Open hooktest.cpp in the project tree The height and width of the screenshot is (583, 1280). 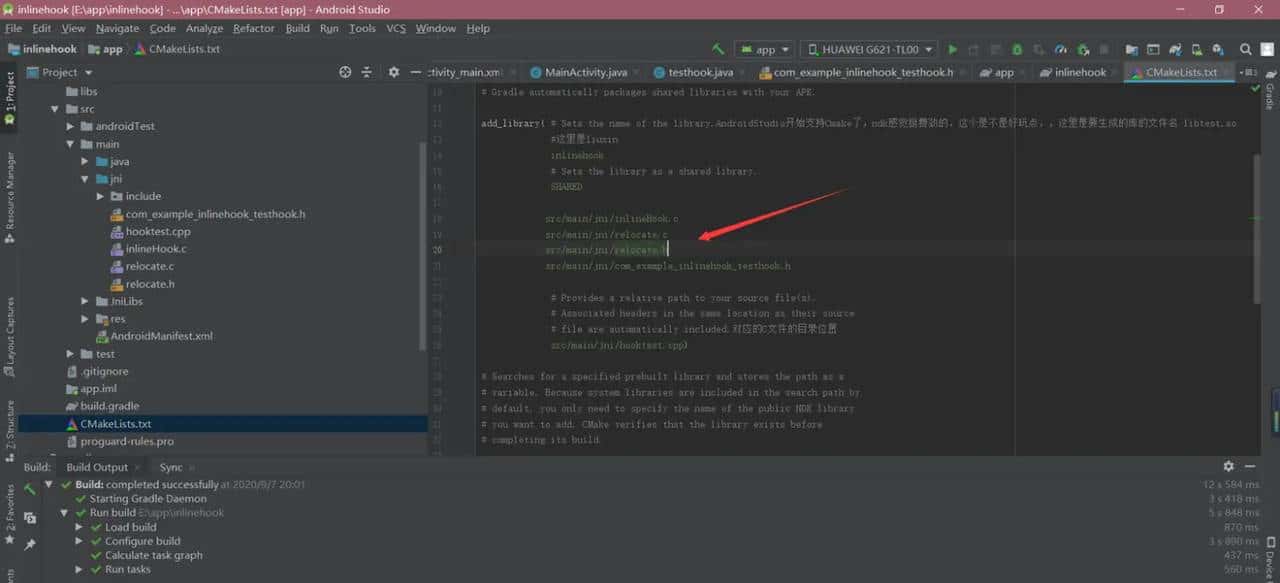tap(157, 231)
